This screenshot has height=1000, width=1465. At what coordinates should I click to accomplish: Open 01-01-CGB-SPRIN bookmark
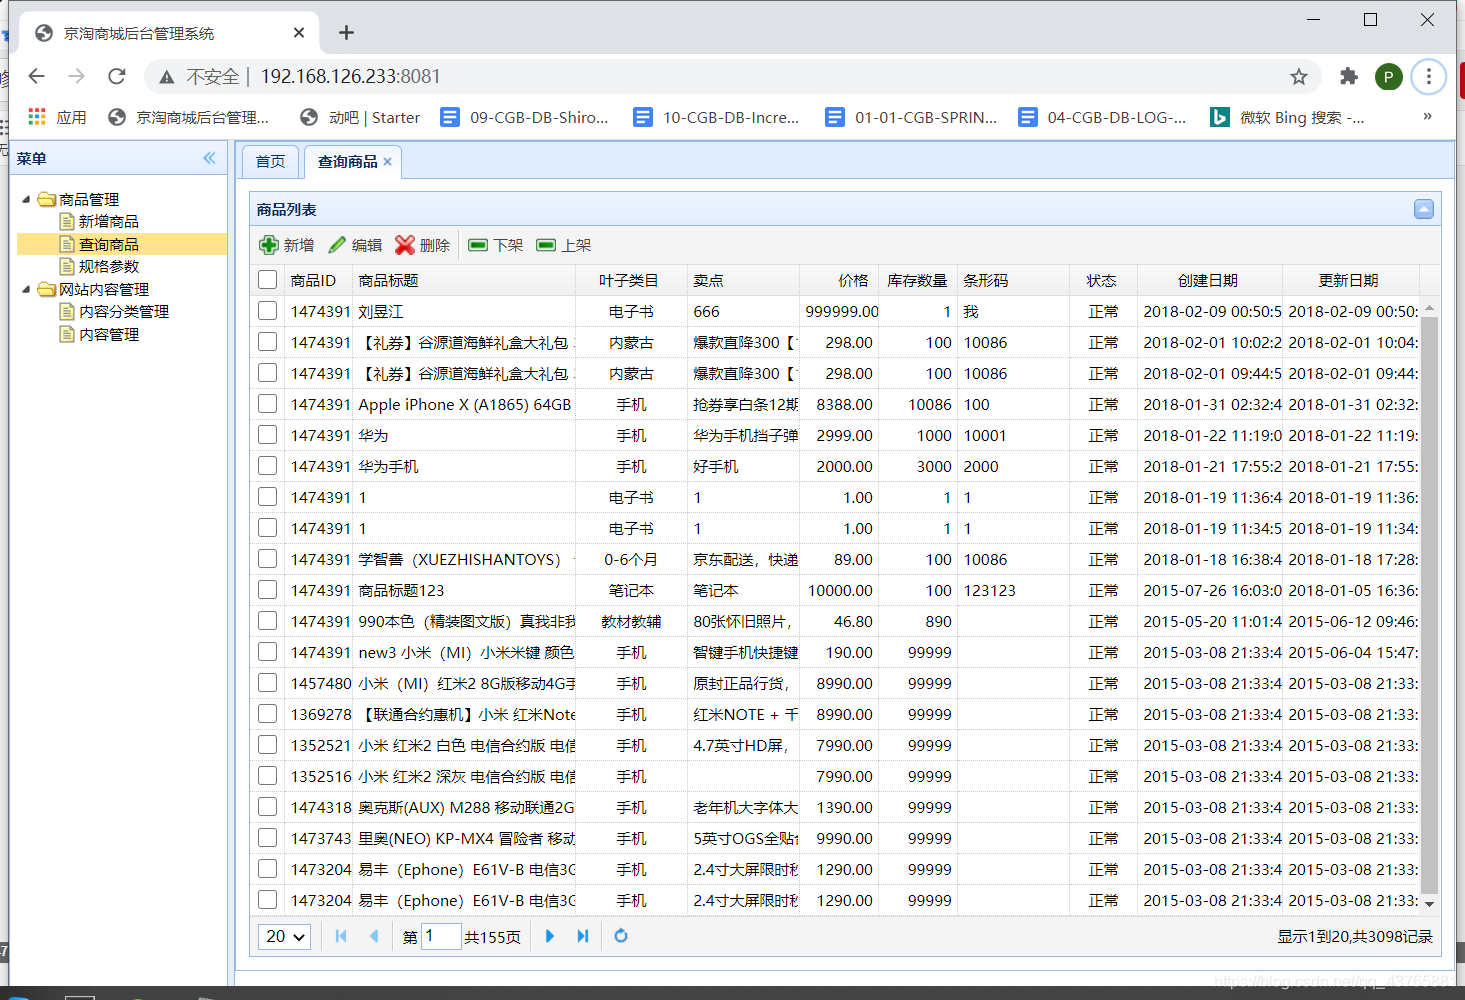[911, 117]
